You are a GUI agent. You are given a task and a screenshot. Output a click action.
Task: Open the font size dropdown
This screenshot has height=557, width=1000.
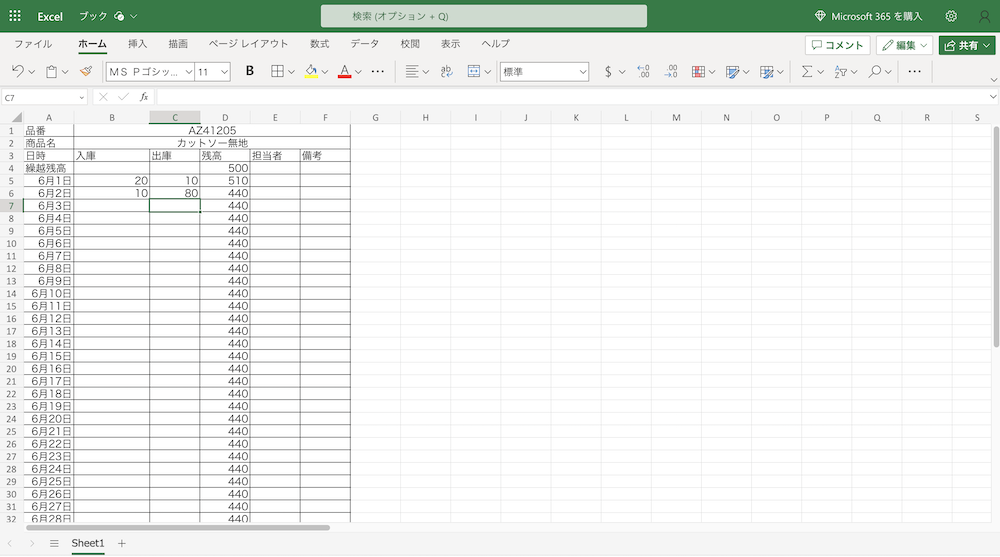click(x=223, y=72)
